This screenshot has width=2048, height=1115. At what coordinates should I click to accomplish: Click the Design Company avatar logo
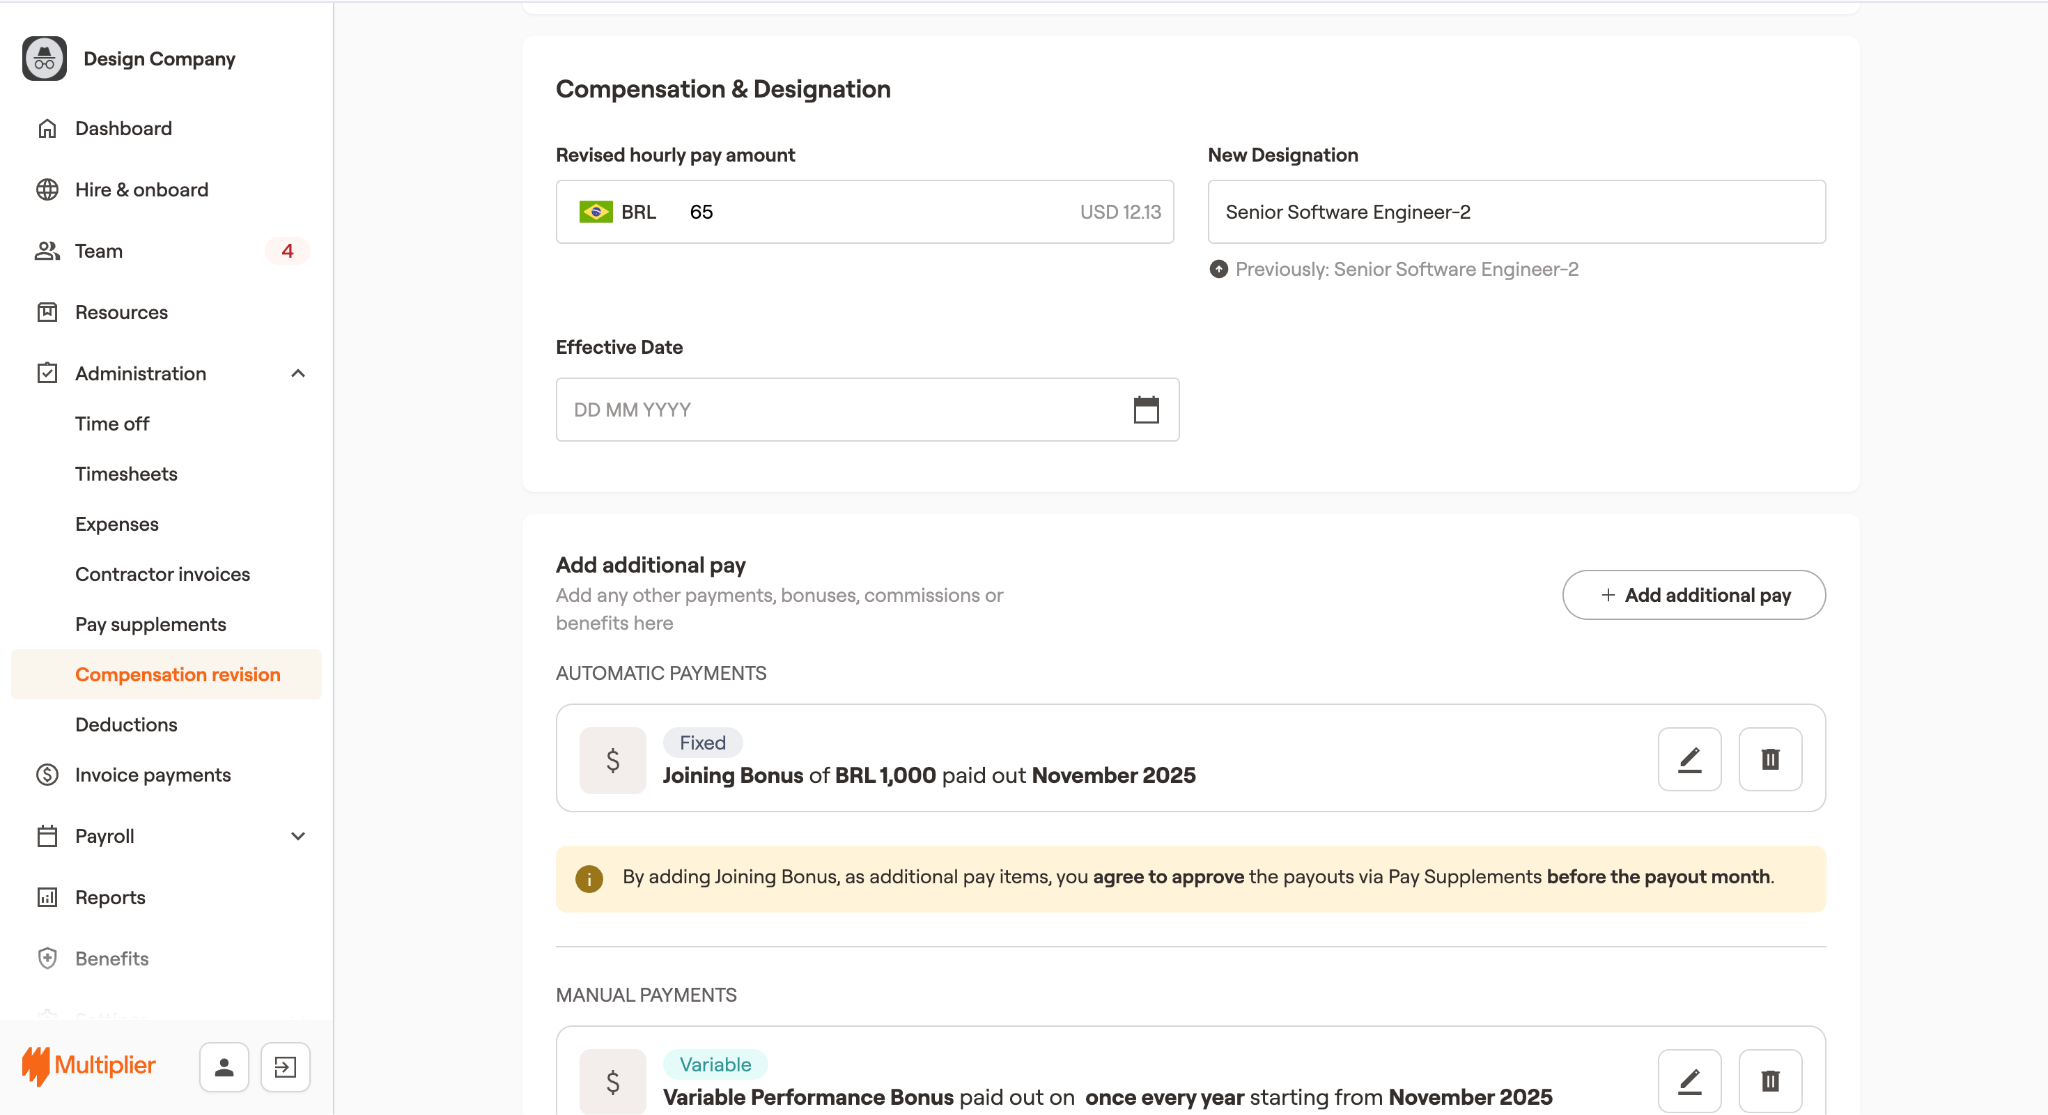coord(44,59)
